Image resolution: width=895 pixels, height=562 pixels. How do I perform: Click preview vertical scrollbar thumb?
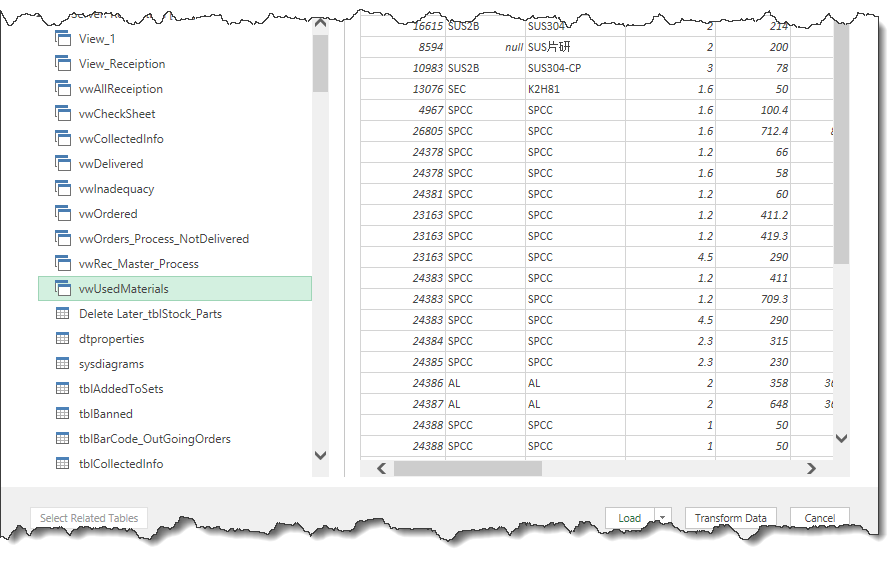pos(841,143)
